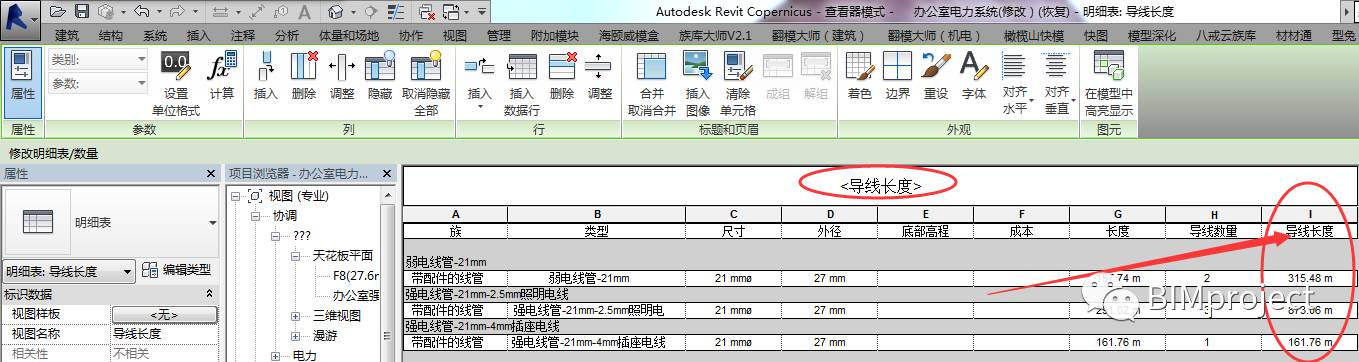Click the 编辑类型 edit type button

tap(177, 270)
